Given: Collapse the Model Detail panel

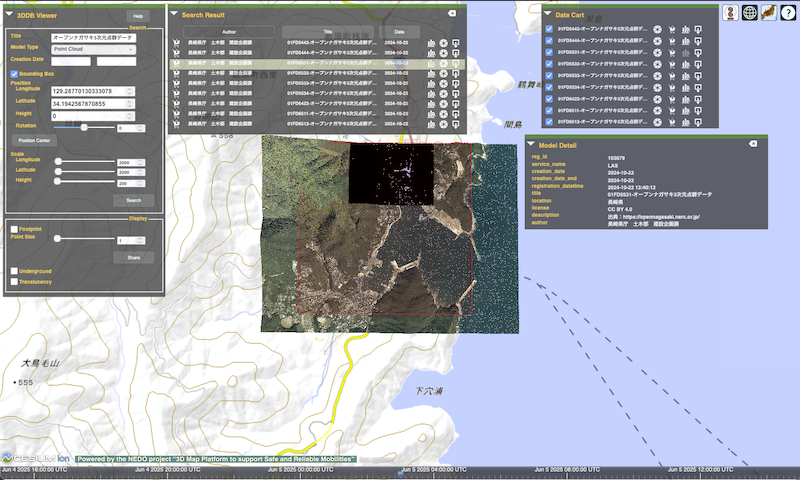Looking at the screenshot, I should click(531, 144).
